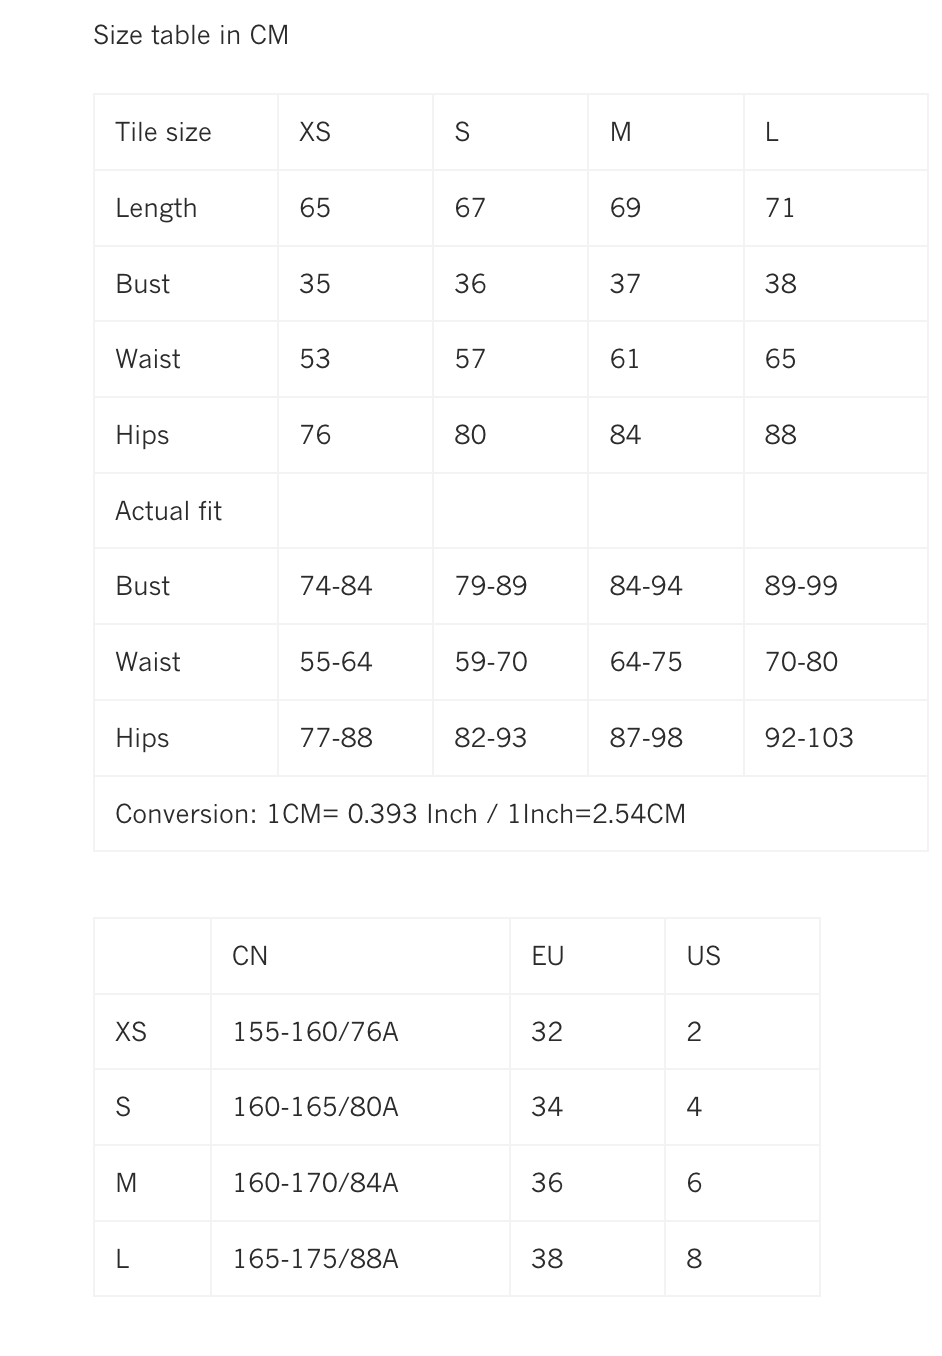Viewport: 942px width, 1356px height.
Task: Click the "Size table in CM" heading
Action: coord(191,35)
